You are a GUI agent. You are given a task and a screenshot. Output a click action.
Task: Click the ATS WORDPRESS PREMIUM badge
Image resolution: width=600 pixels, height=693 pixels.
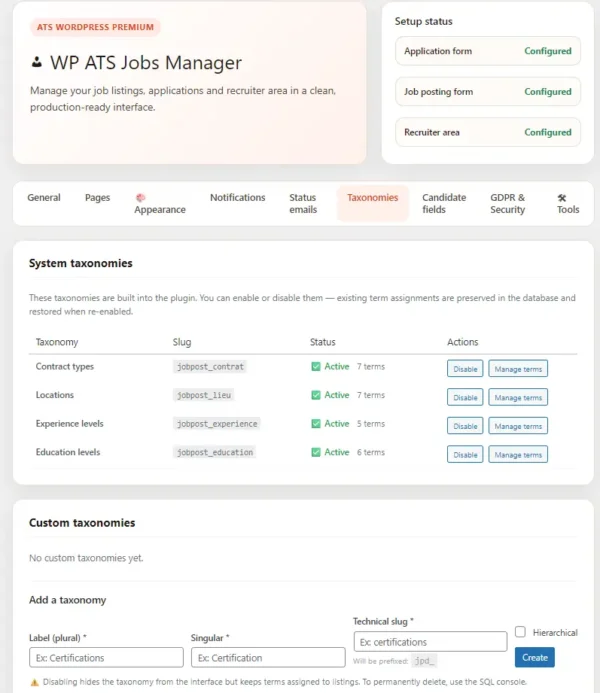coord(95,27)
